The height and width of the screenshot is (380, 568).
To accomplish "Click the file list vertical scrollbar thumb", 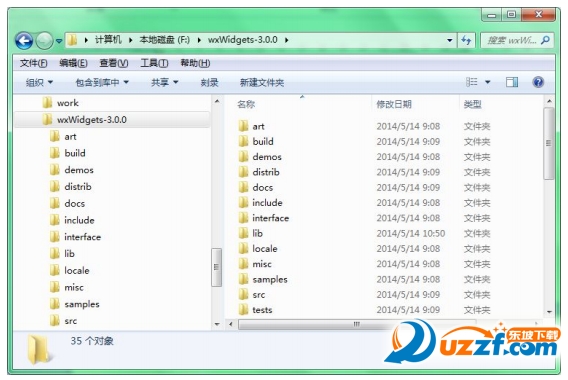I will coord(549,143).
